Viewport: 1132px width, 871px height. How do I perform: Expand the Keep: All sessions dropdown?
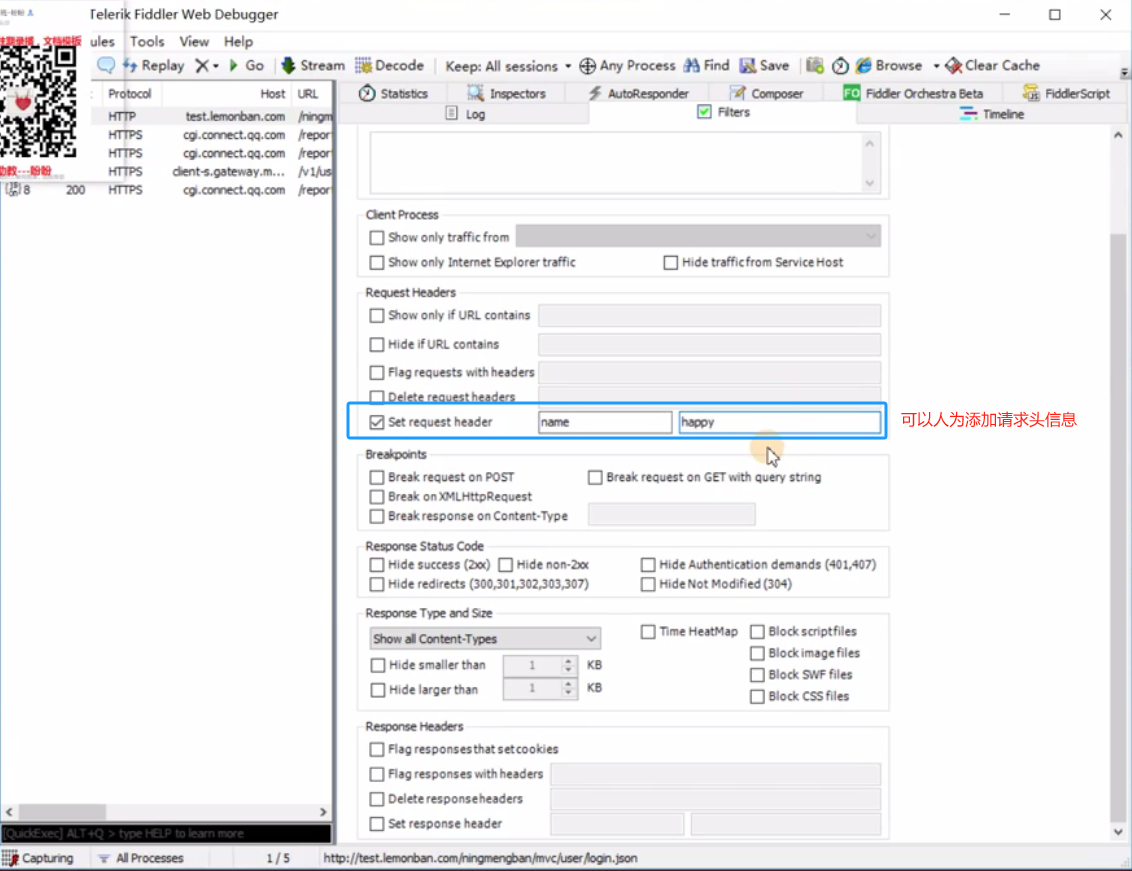click(568, 66)
